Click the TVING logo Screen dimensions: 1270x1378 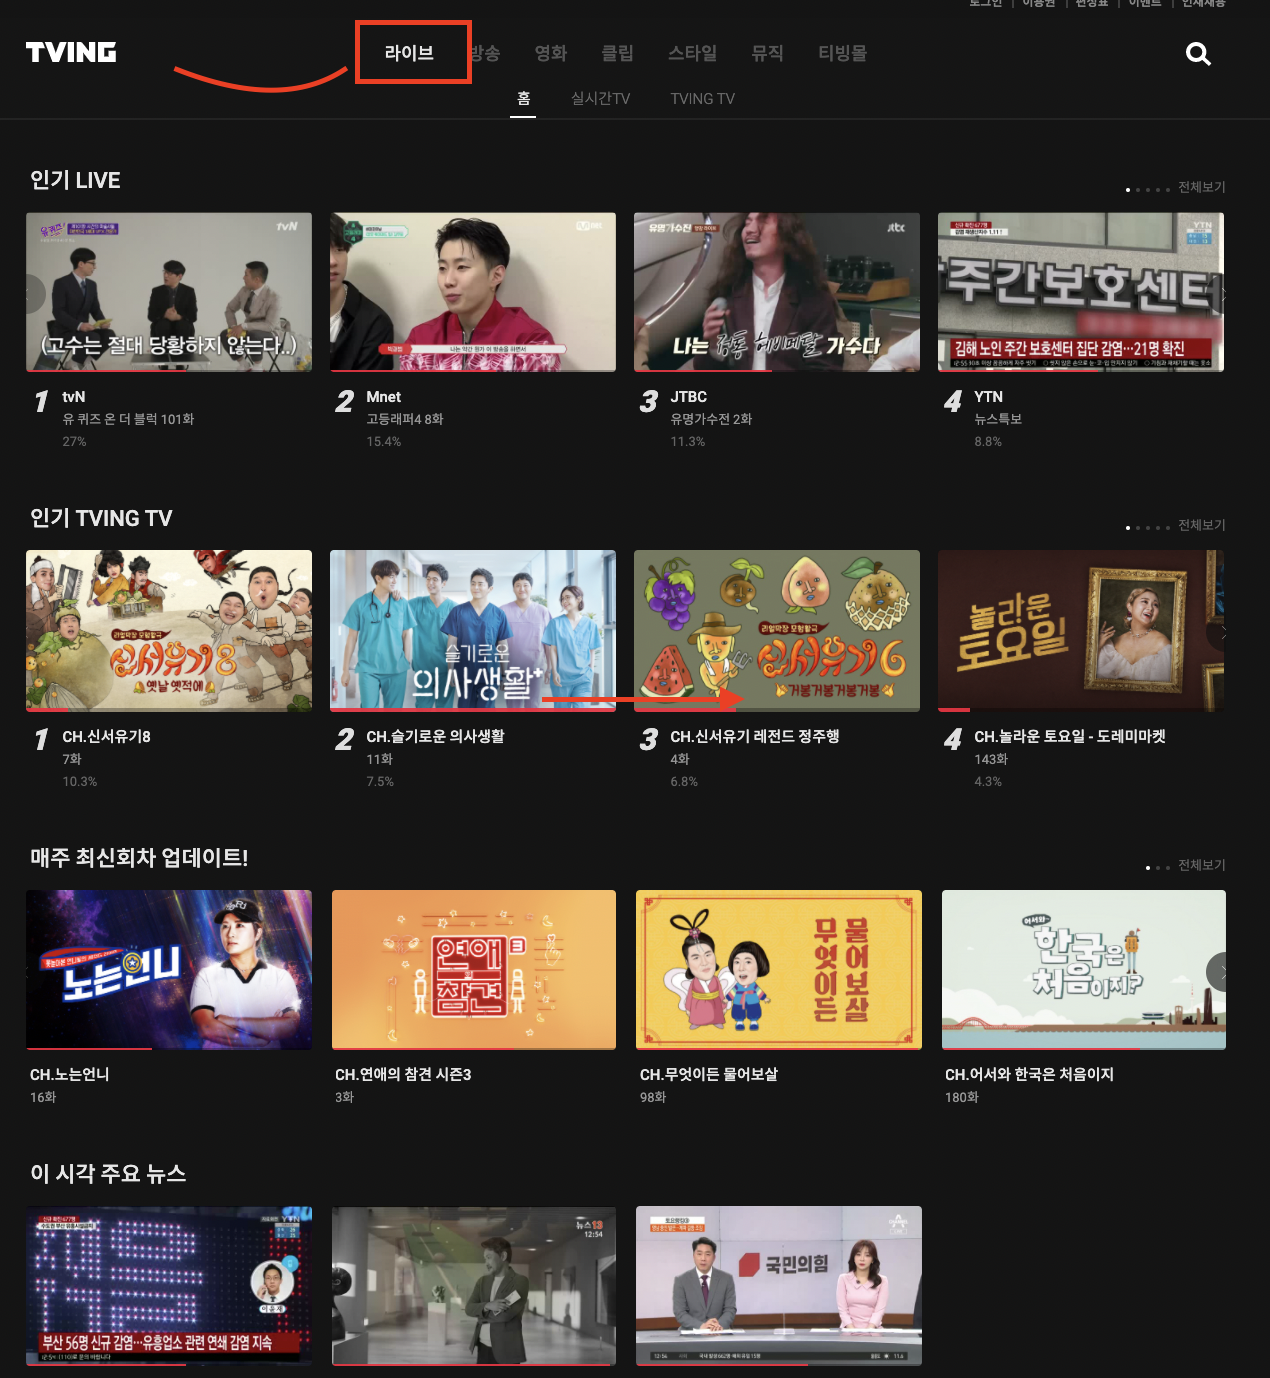click(71, 52)
